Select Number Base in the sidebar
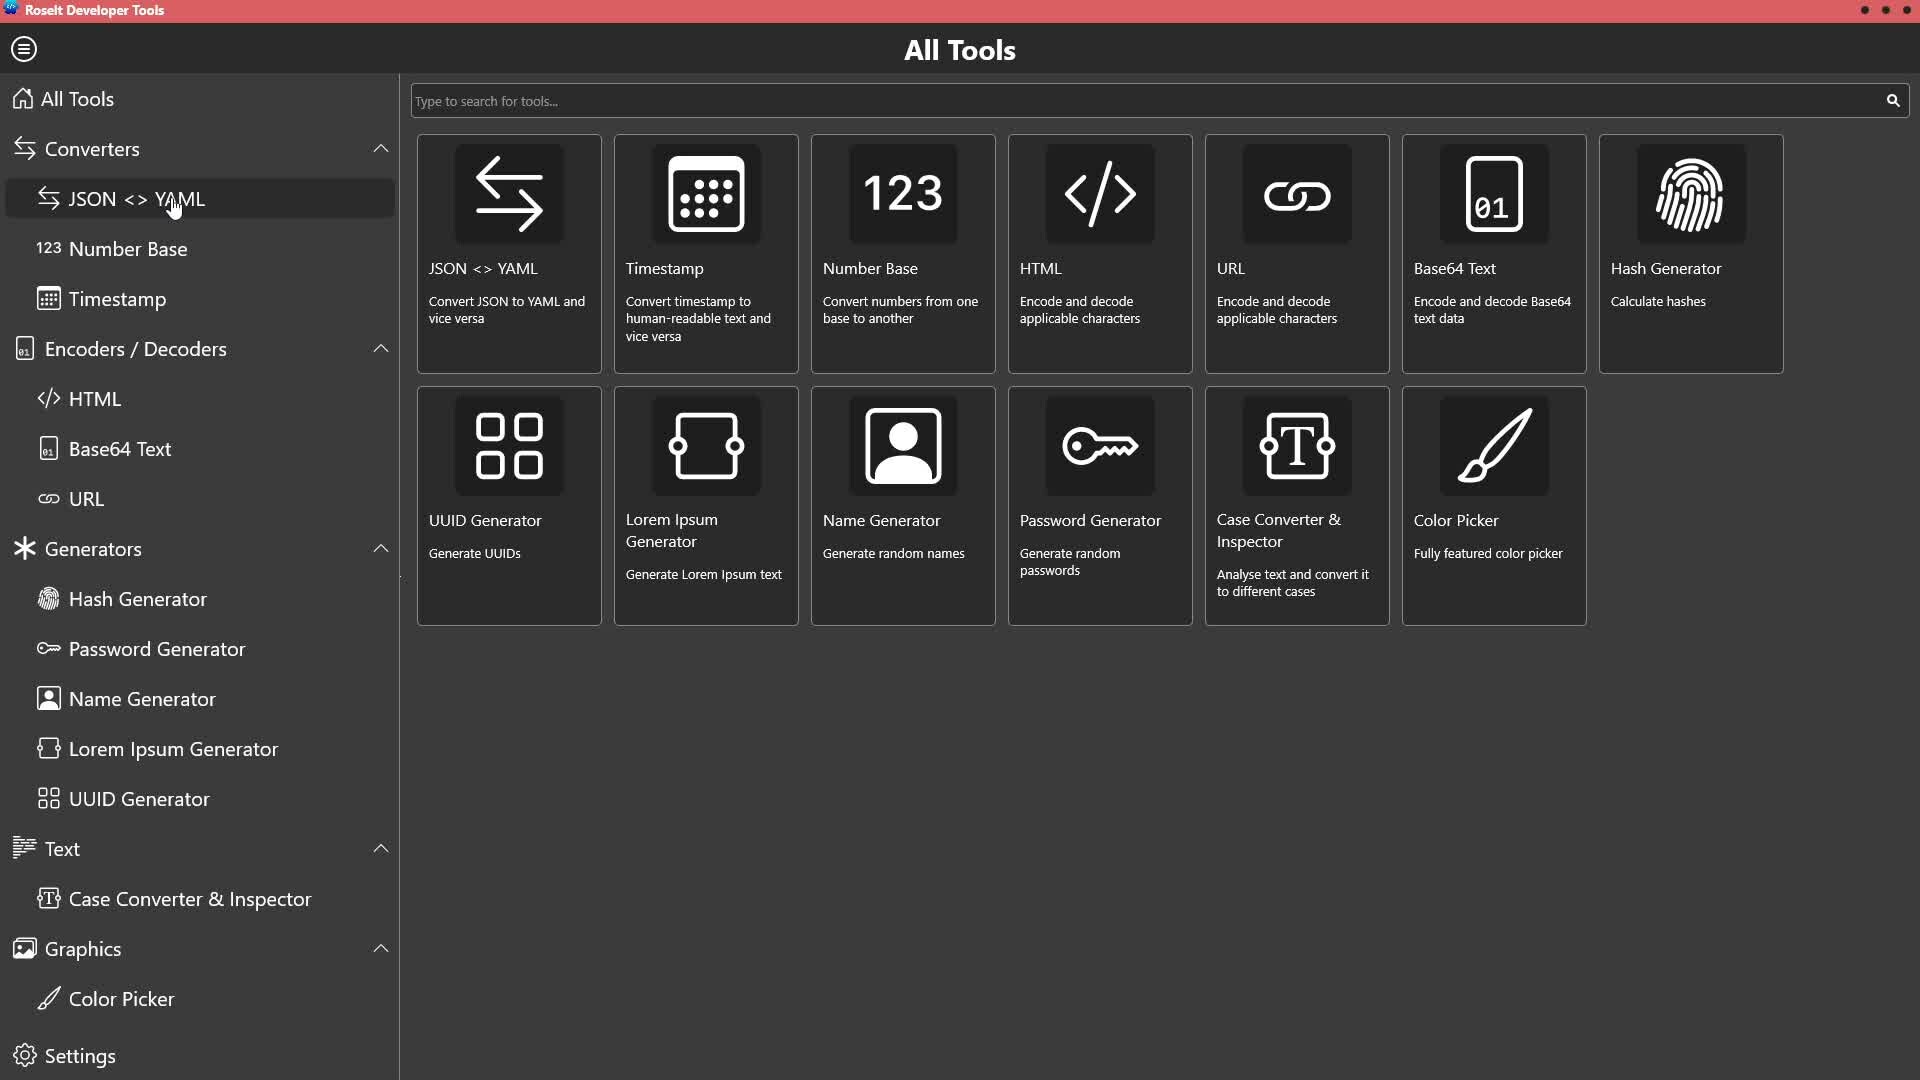Viewport: 1920px width, 1080px height. point(128,249)
